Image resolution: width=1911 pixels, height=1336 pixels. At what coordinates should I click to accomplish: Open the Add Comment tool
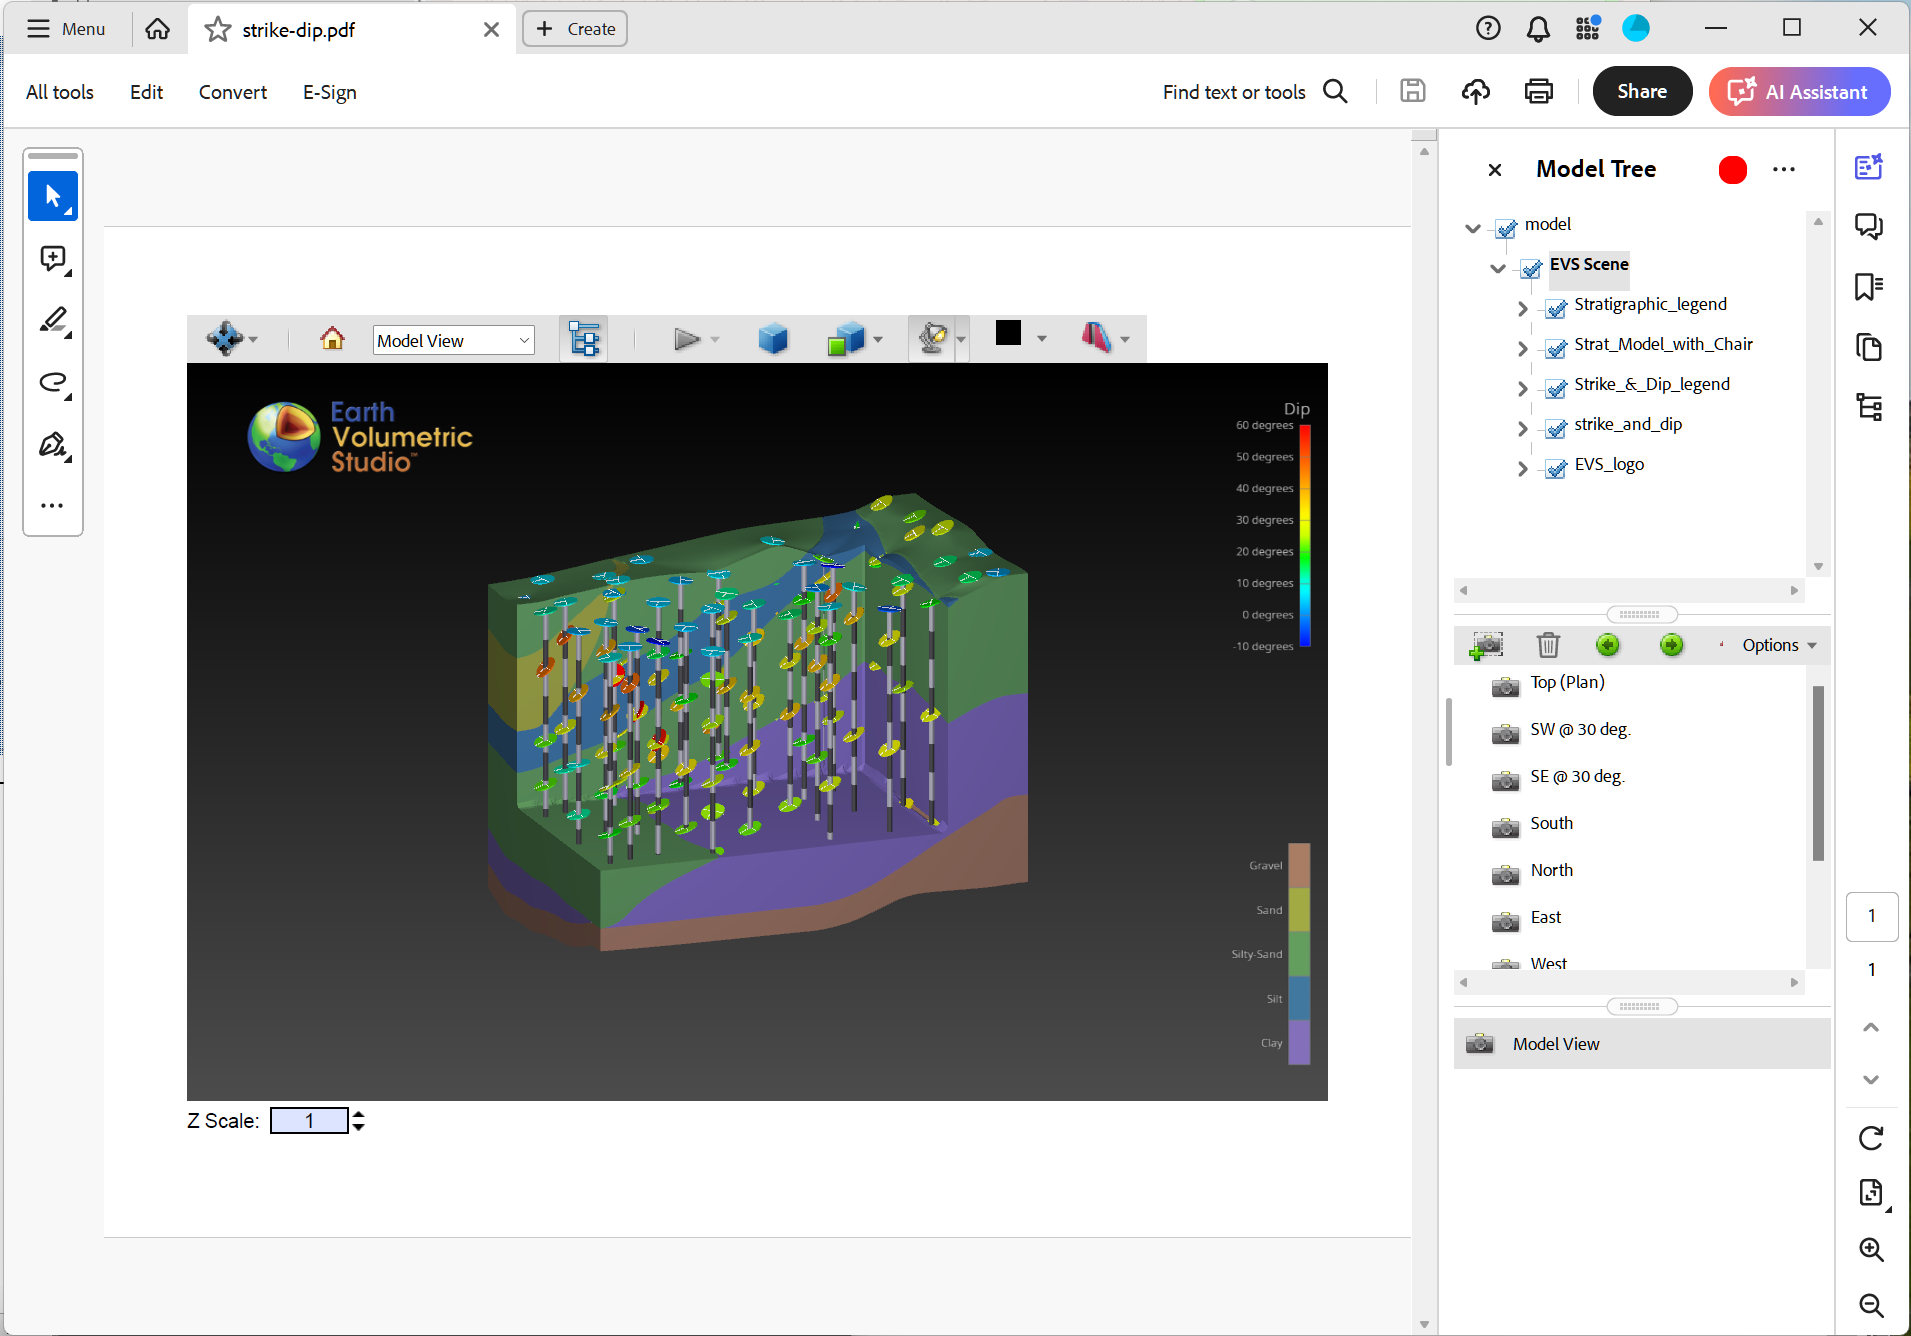pyautogui.click(x=52, y=258)
